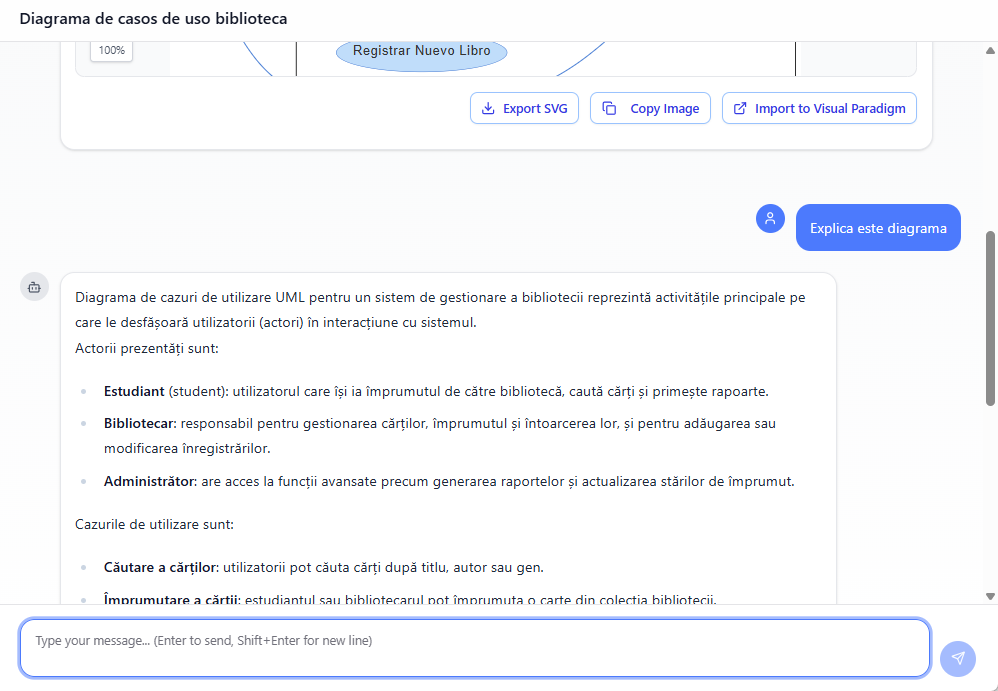Click the scrollbar down arrow at bottom right

coord(989,595)
